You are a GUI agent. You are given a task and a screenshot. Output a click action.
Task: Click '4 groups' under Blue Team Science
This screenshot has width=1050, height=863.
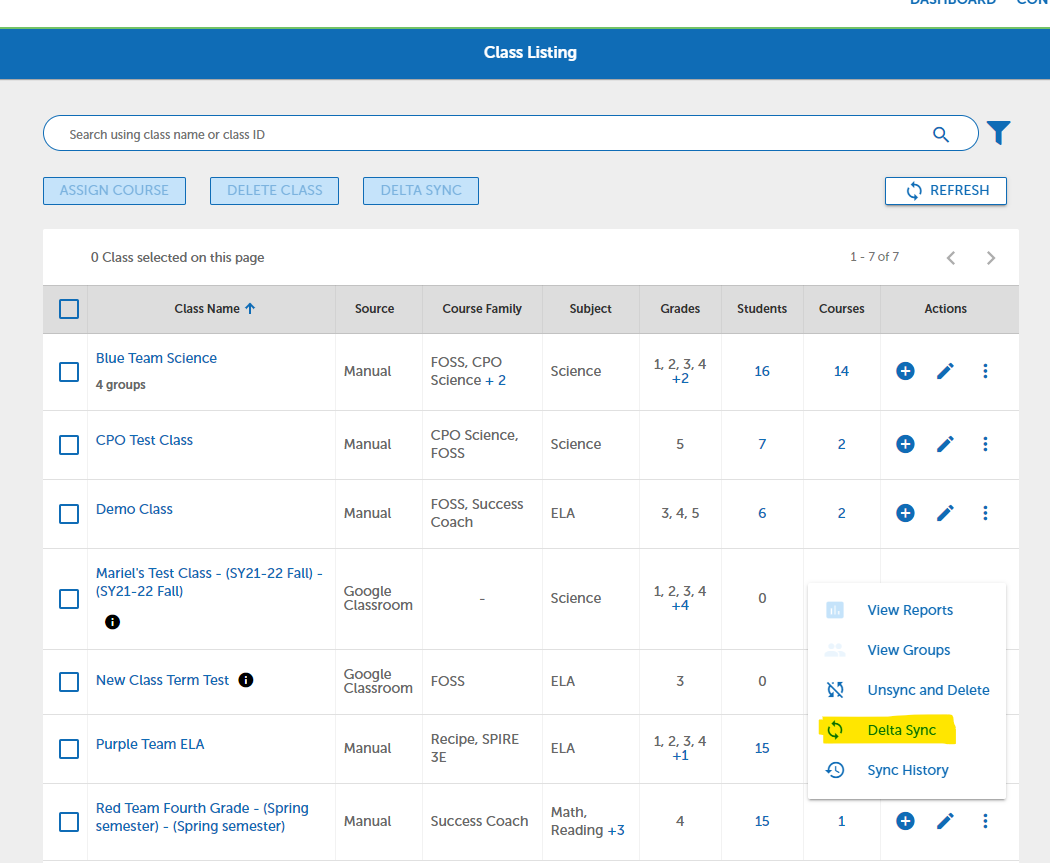(121, 384)
